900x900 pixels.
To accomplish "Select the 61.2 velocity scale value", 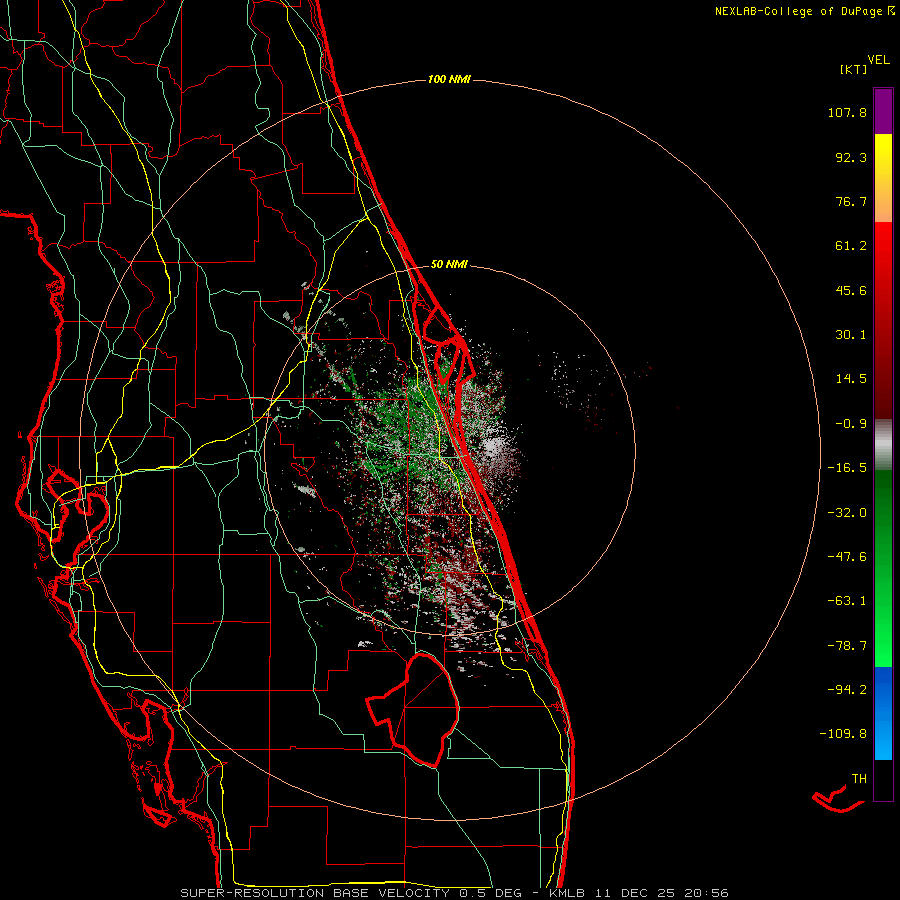I will [x=851, y=246].
